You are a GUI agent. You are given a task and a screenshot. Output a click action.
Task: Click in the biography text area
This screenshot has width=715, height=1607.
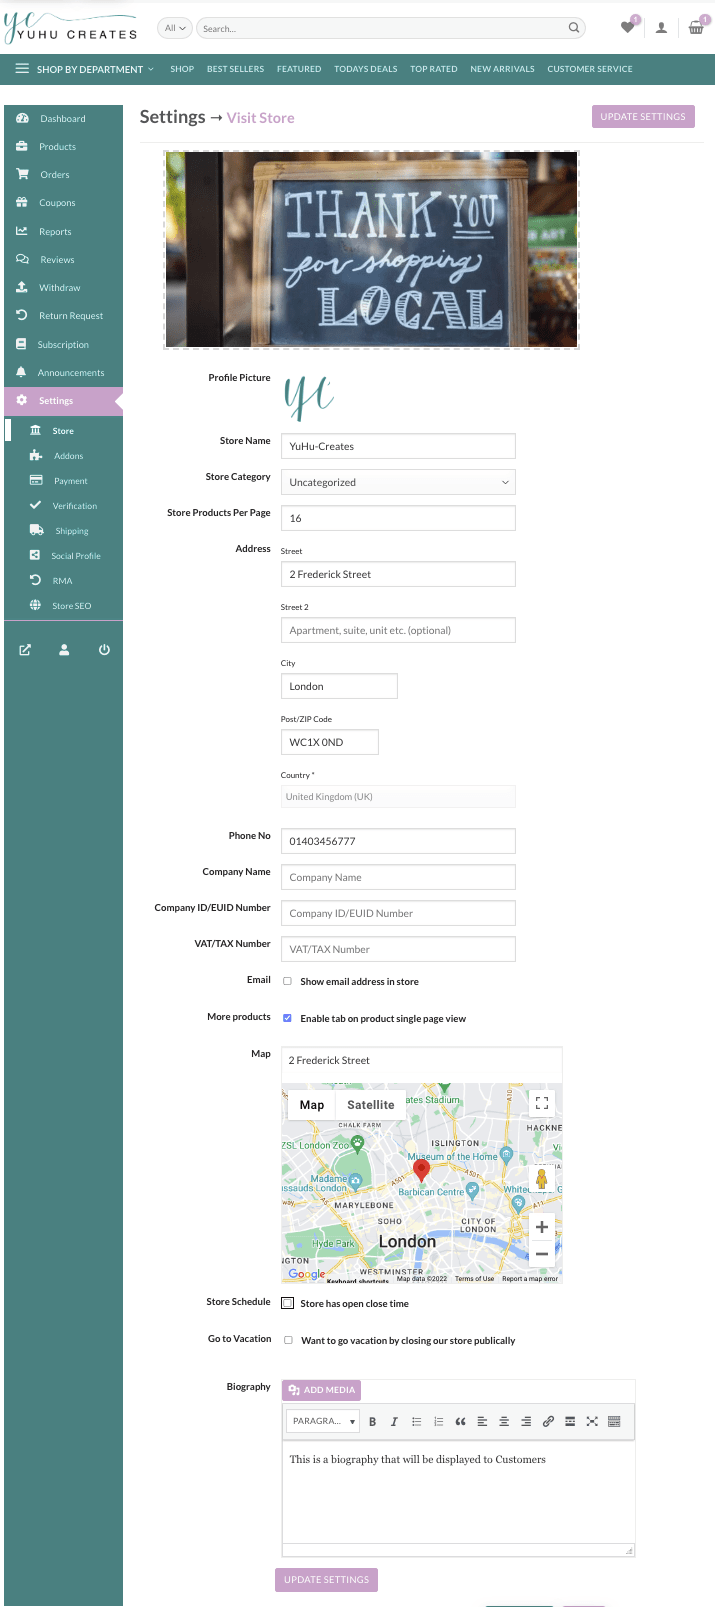click(458, 1493)
